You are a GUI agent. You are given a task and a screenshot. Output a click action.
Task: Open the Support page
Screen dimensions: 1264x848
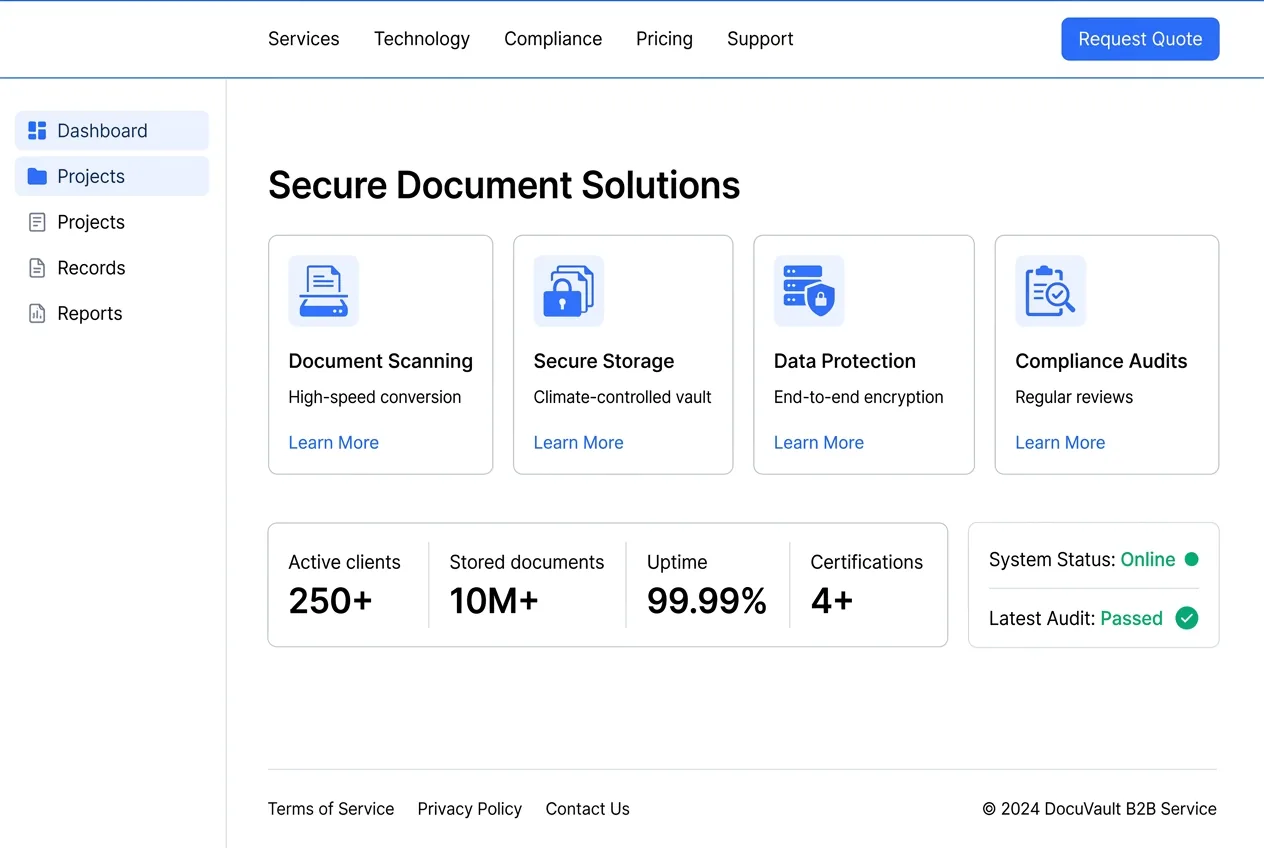point(760,39)
